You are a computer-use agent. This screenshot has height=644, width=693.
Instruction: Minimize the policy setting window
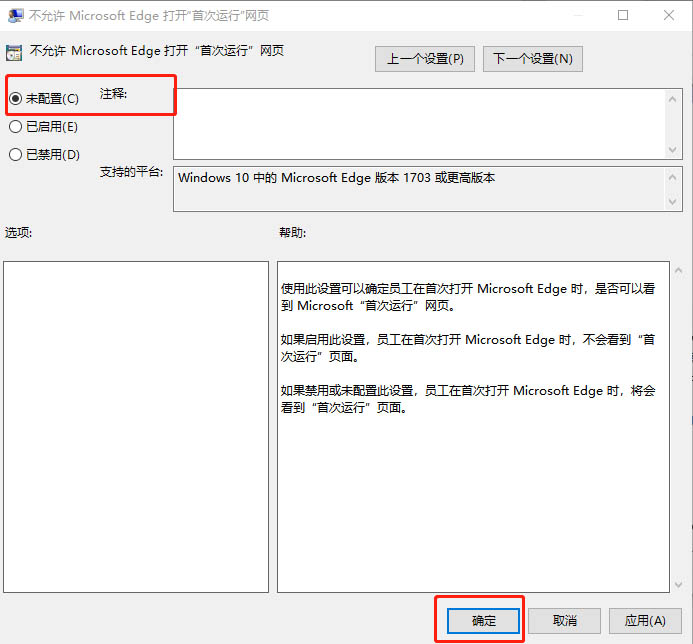point(577,15)
